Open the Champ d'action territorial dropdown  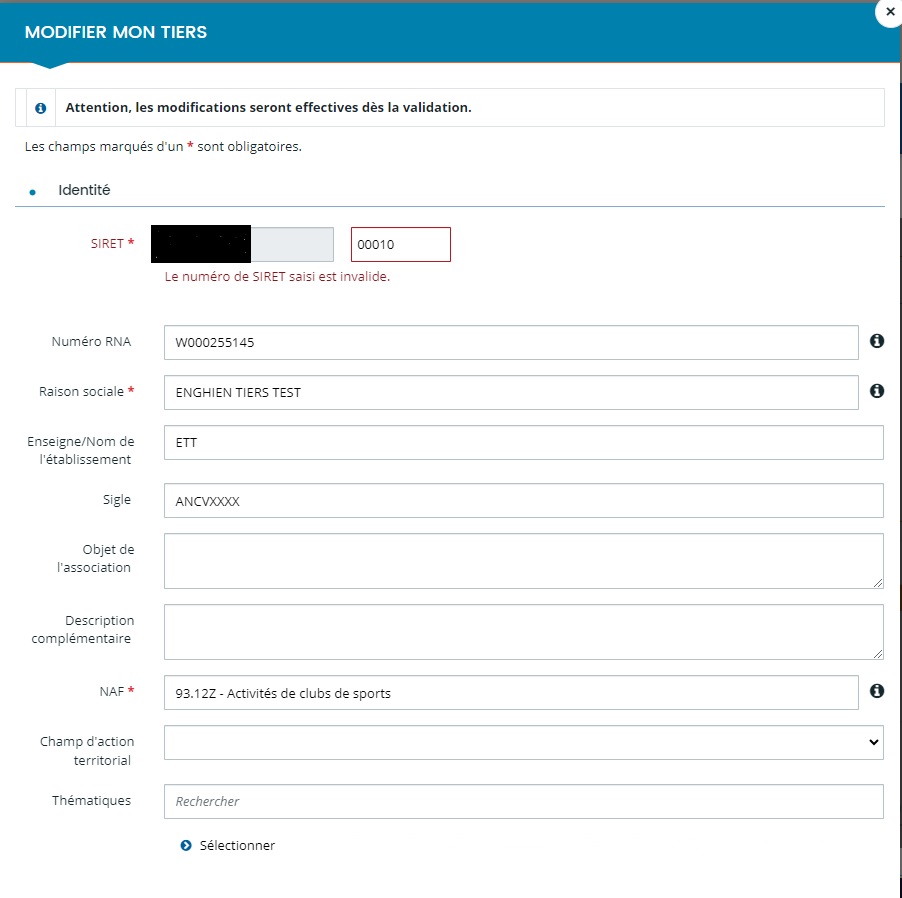pyautogui.click(x=523, y=742)
